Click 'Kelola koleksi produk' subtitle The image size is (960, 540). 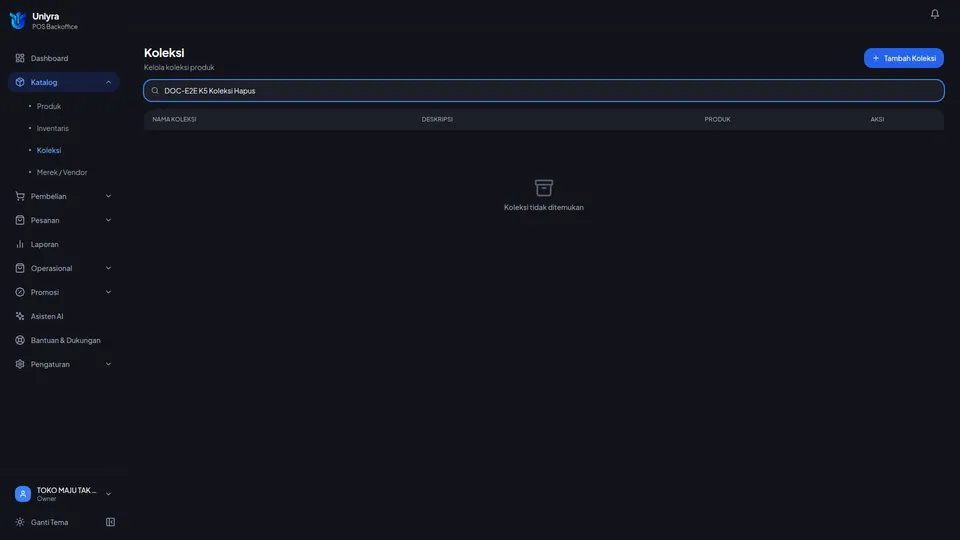coord(179,67)
